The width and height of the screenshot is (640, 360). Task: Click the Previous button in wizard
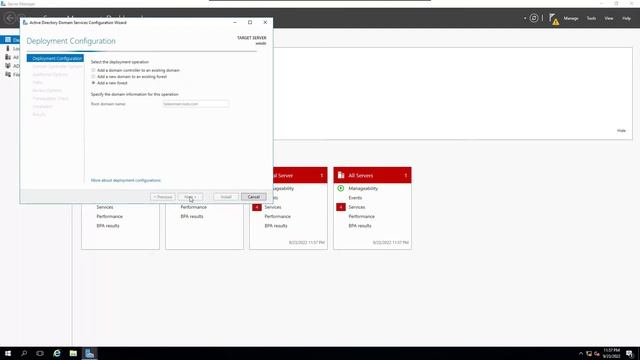click(x=163, y=197)
